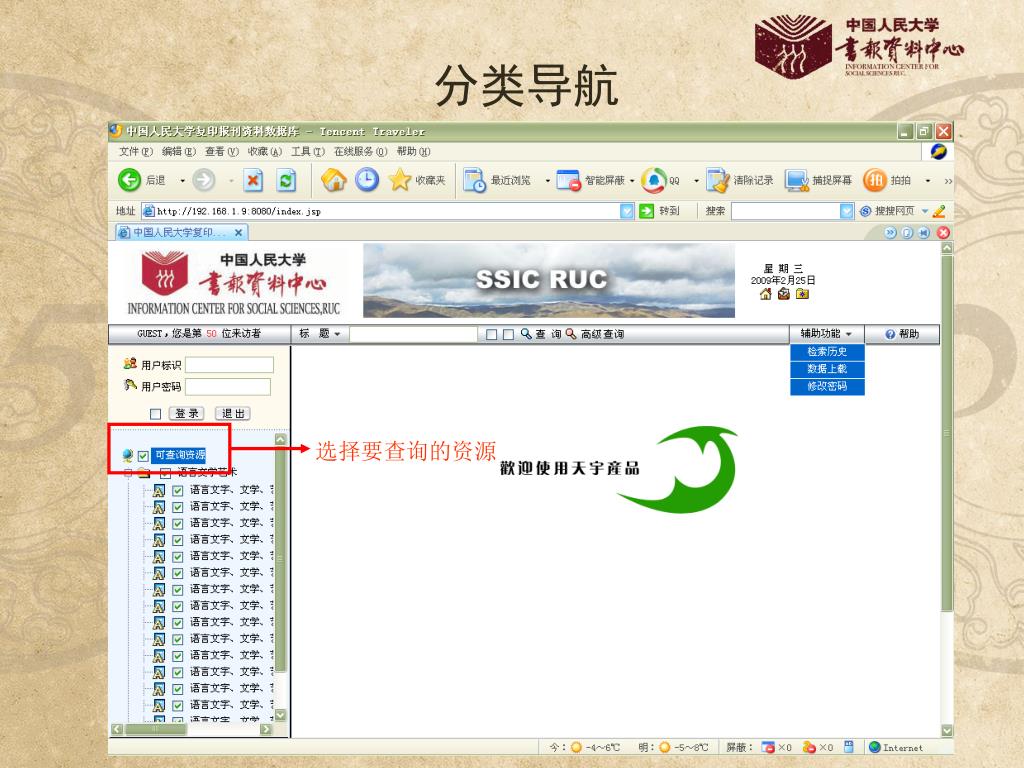Viewport: 1024px width, 768px height.
Task: Click the popup blocker icon in status bar
Action: pyautogui.click(x=768, y=747)
